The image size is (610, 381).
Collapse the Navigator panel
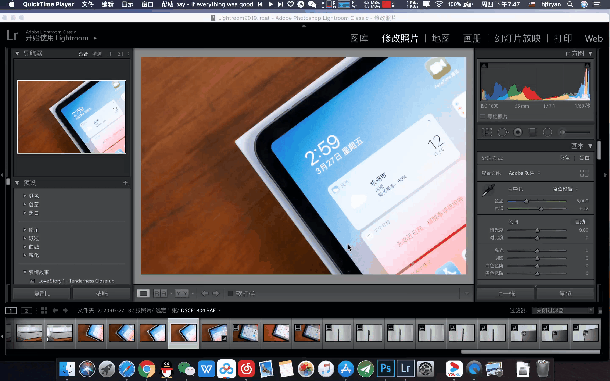click(17, 53)
